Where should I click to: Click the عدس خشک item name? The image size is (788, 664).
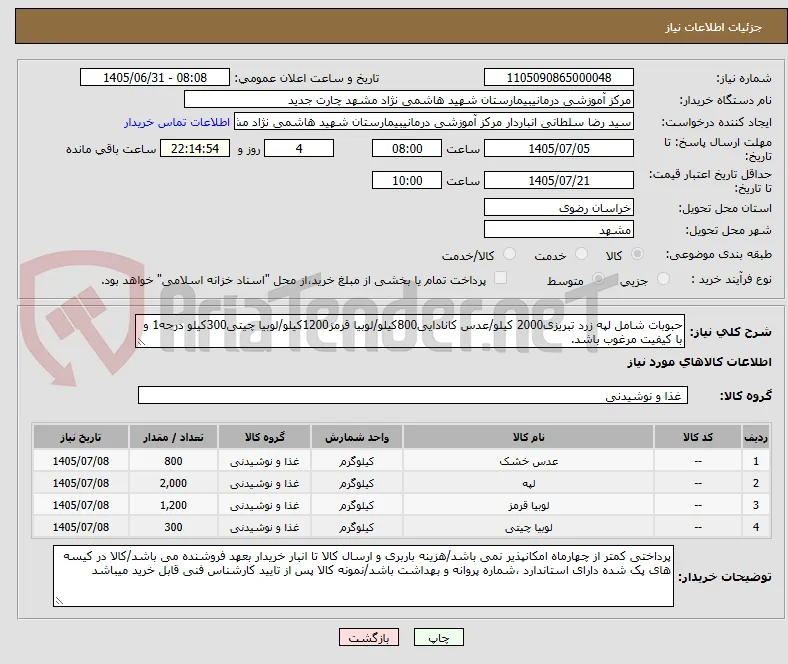tap(529, 461)
